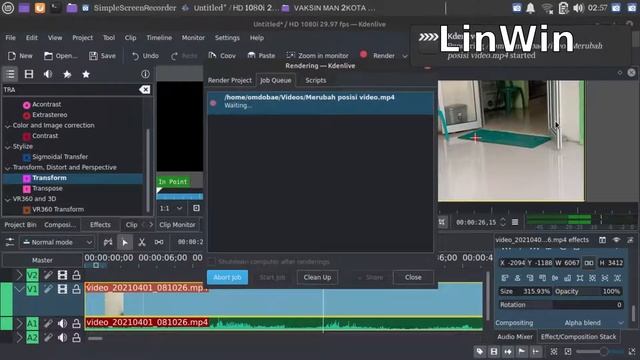Collapse the VR360 and 3D category
Viewport: 640px width, 360px height.
[7, 200]
